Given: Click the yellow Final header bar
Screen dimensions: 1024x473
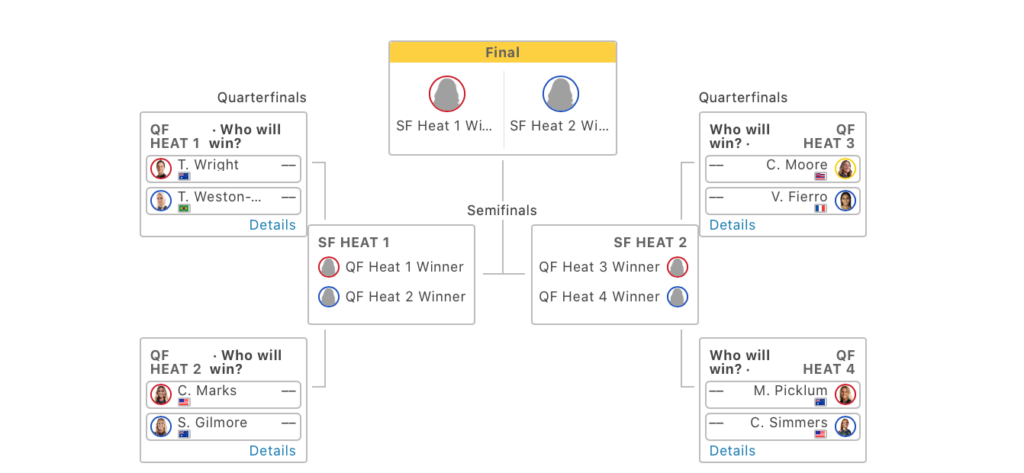Looking at the screenshot, I should (x=502, y=53).
